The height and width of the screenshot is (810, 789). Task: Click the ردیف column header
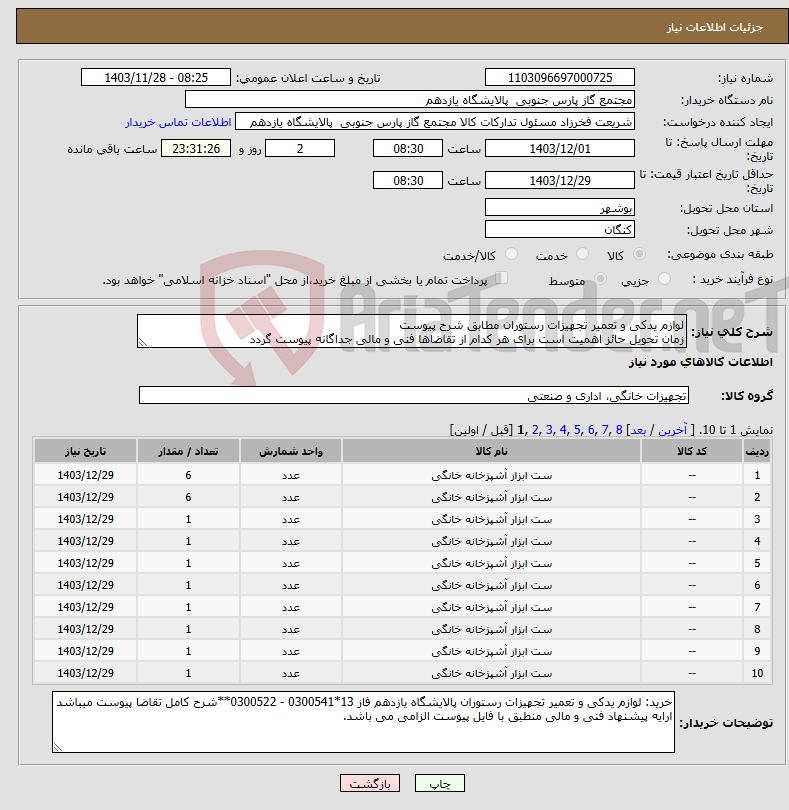pos(757,451)
